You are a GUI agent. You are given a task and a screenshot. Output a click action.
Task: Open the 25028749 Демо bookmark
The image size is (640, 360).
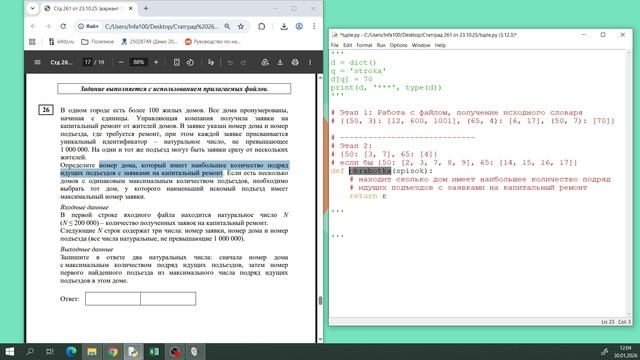coord(149,42)
